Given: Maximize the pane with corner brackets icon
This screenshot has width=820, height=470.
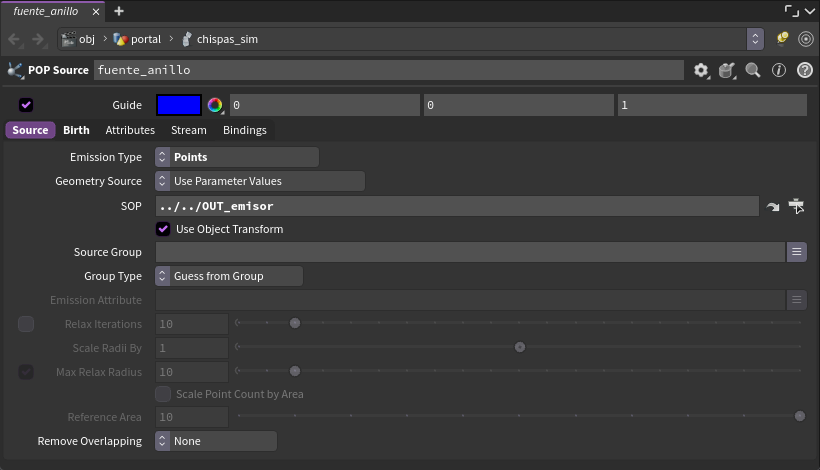Looking at the screenshot, I should (x=792, y=11).
